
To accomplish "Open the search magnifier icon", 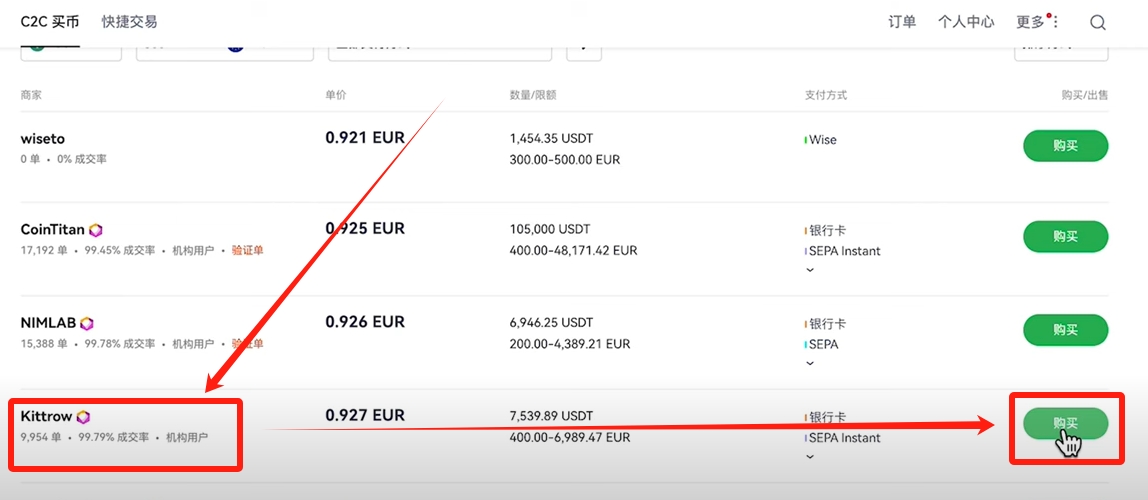I will 1097,23.
